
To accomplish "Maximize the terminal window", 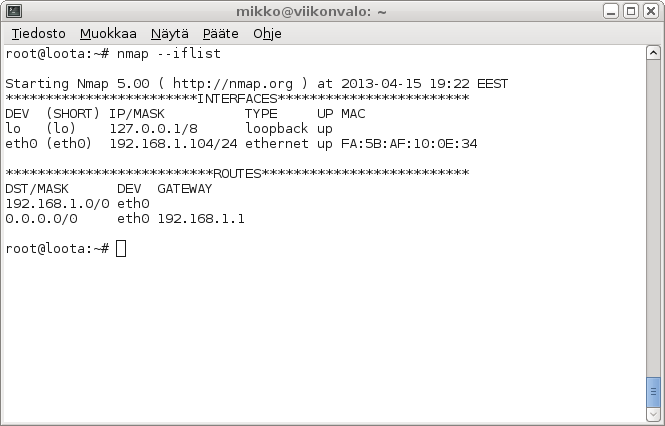I will (631, 11).
